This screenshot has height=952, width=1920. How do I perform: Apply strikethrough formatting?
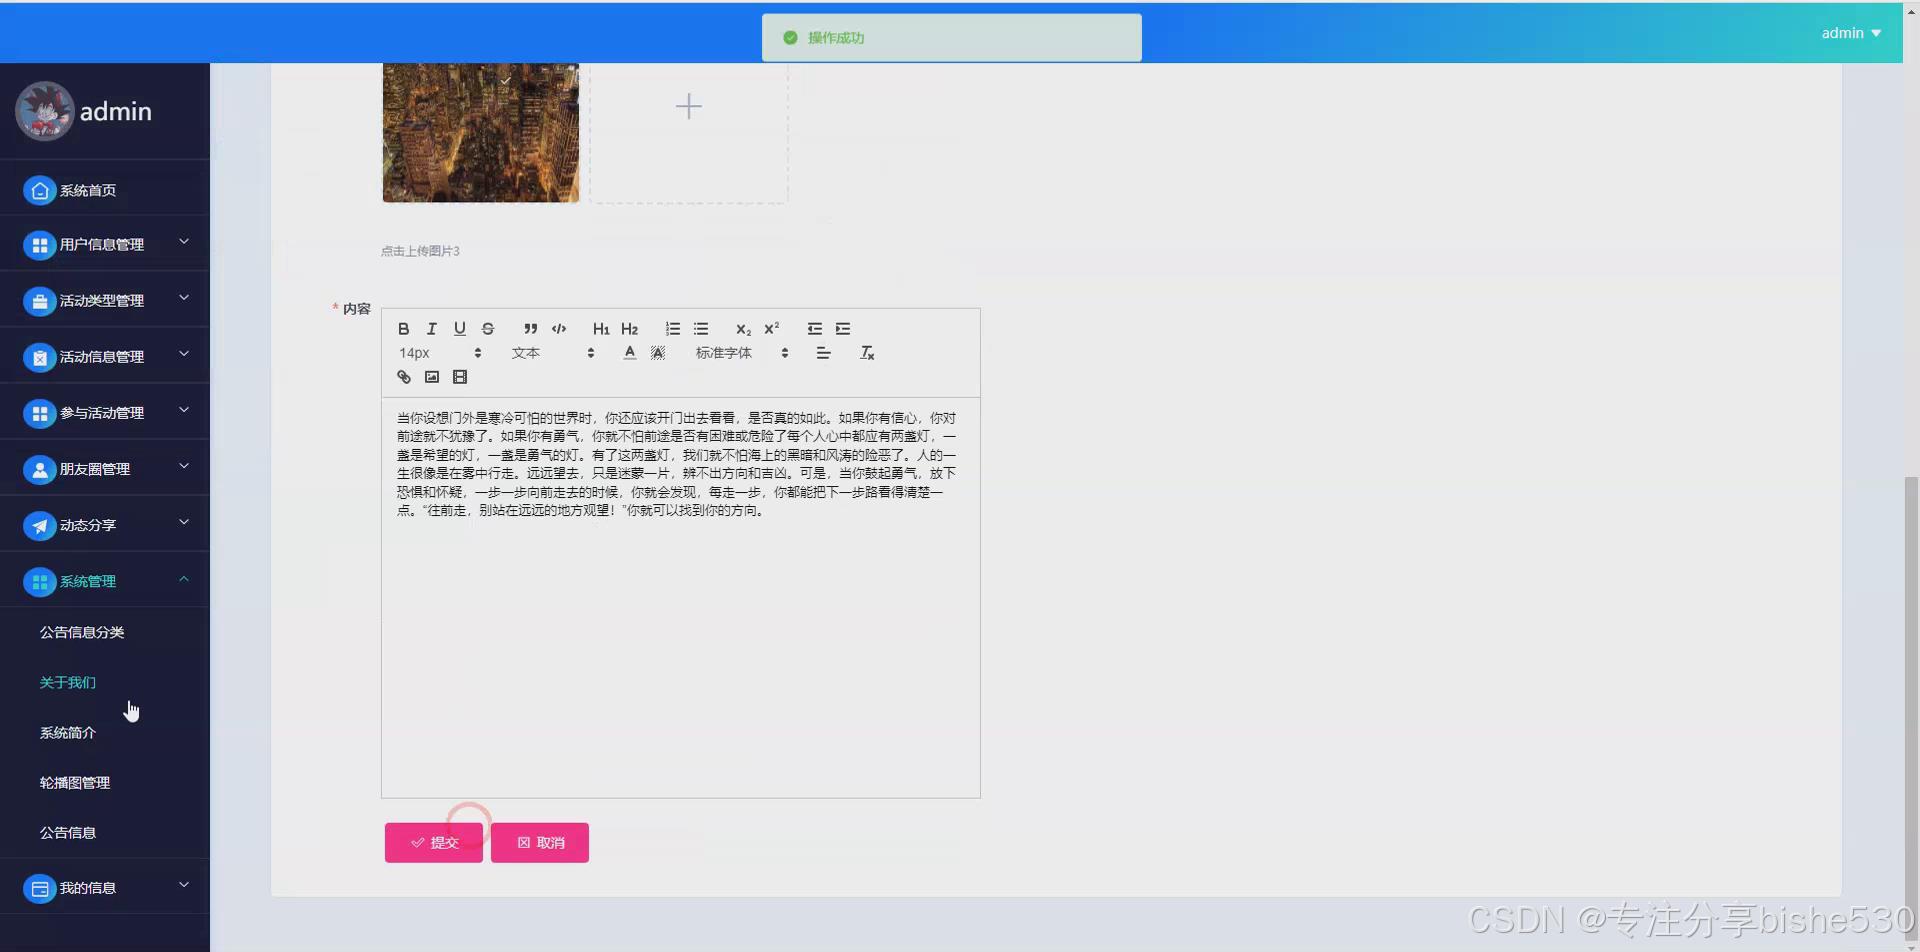click(x=488, y=329)
